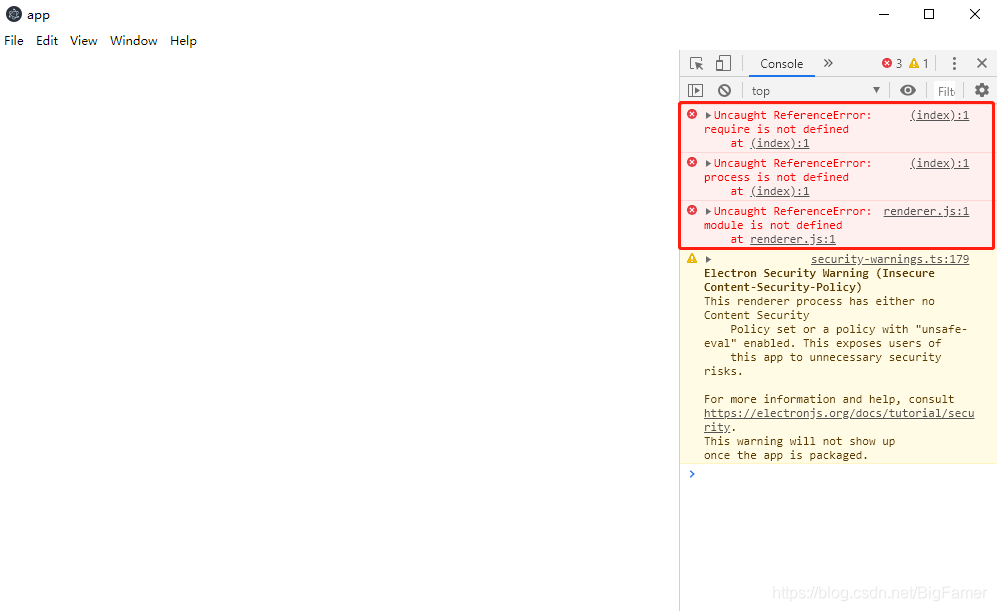This screenshot has height=611, width=997.
Task: Select 'module is not defined' message text
Action: point(773,225)
